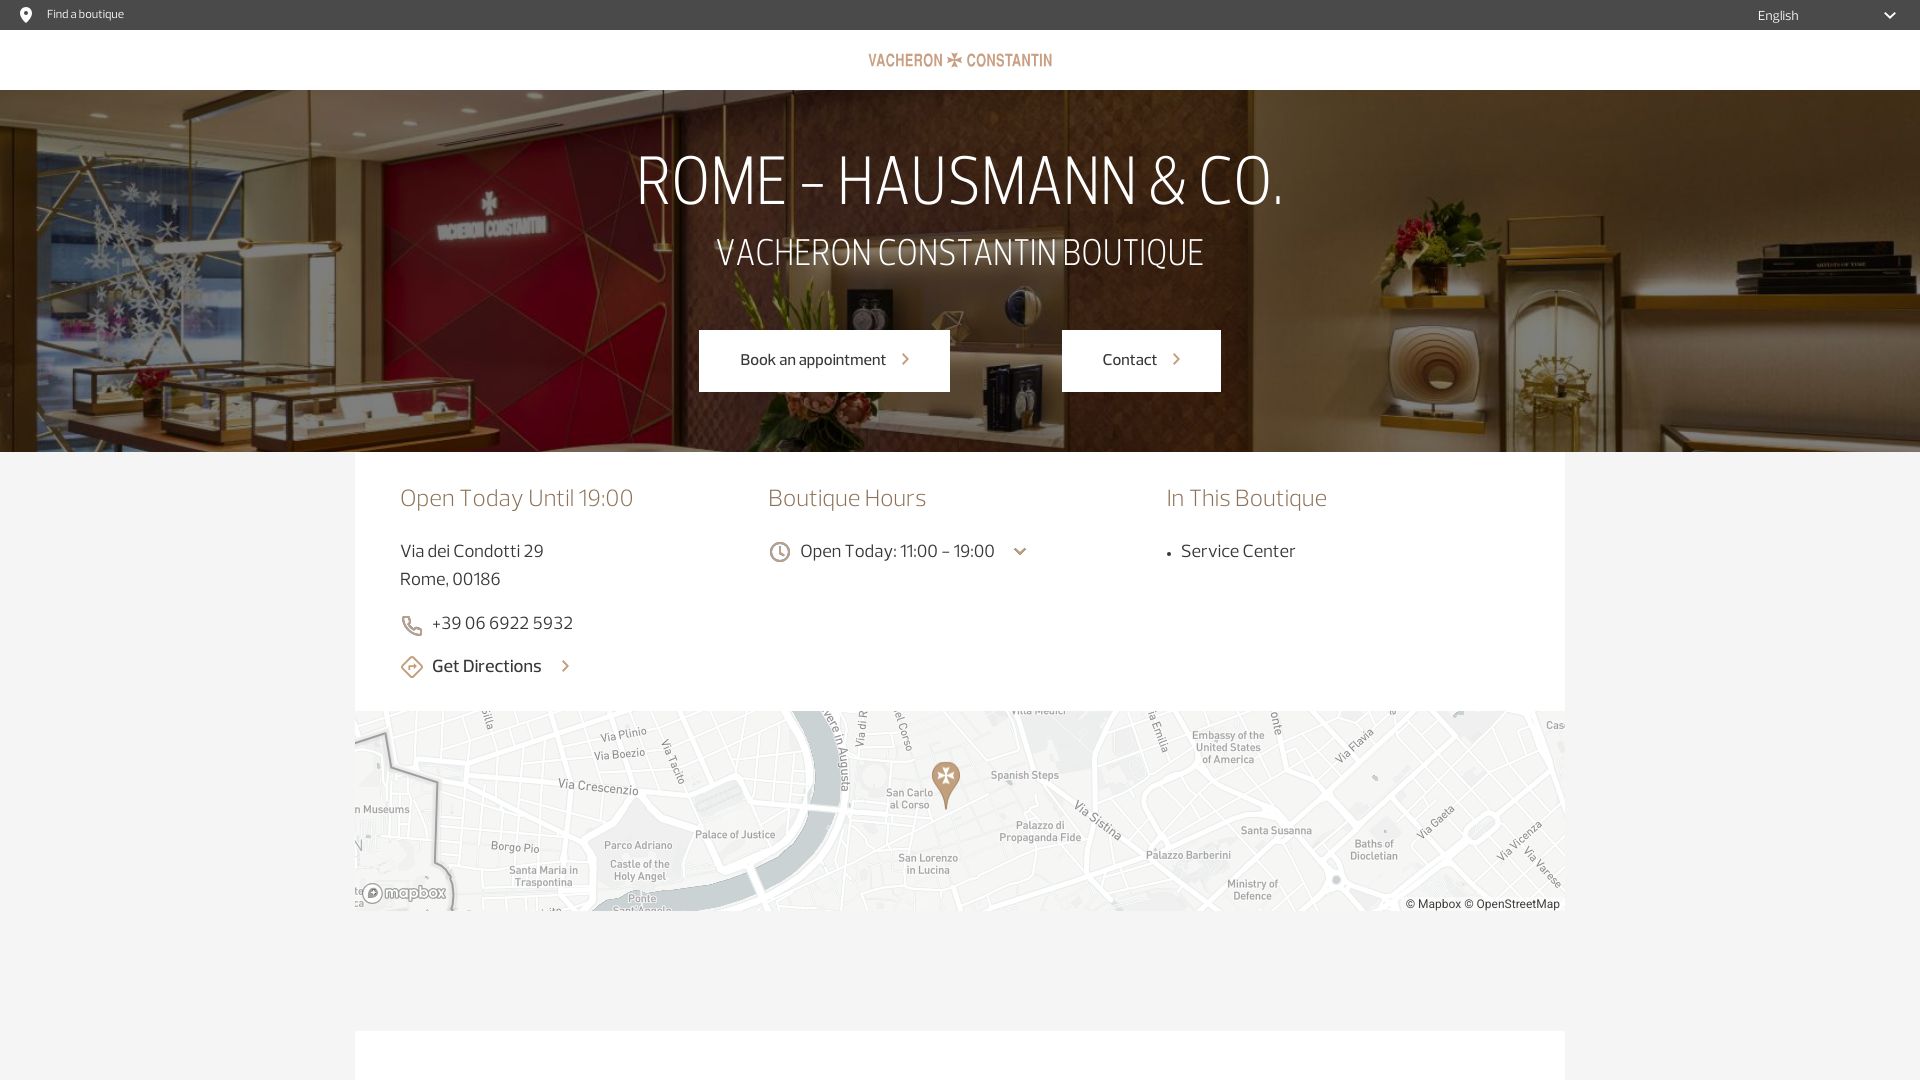Click the clock icon beside boutique hours

pos(779,552)
